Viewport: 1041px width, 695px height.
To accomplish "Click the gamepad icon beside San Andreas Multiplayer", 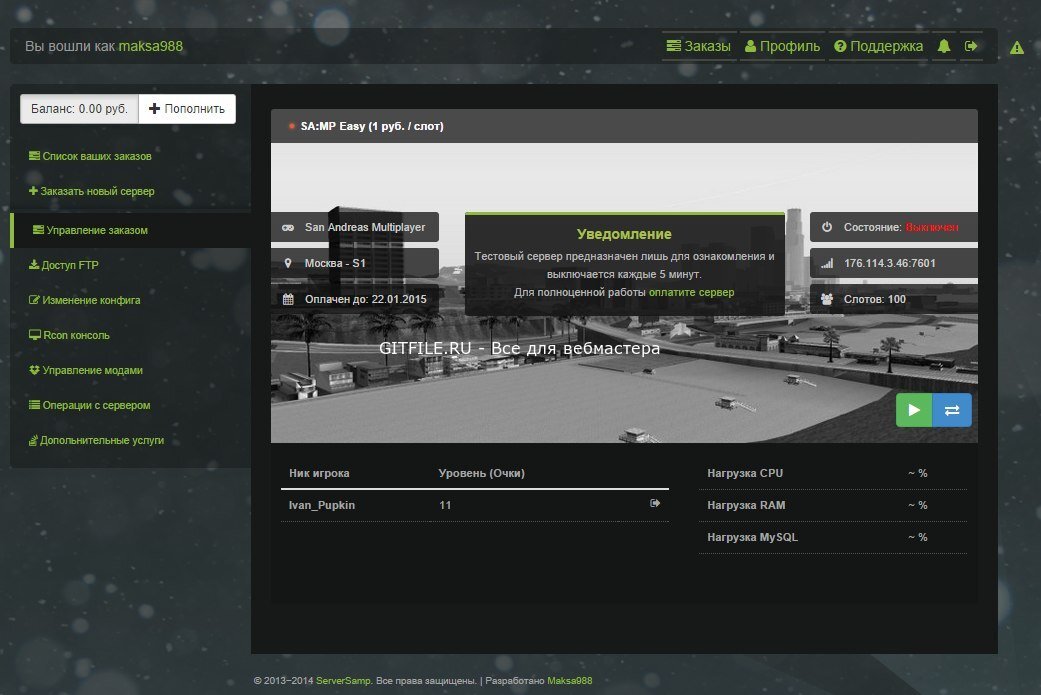I will (x=288, y=228).
